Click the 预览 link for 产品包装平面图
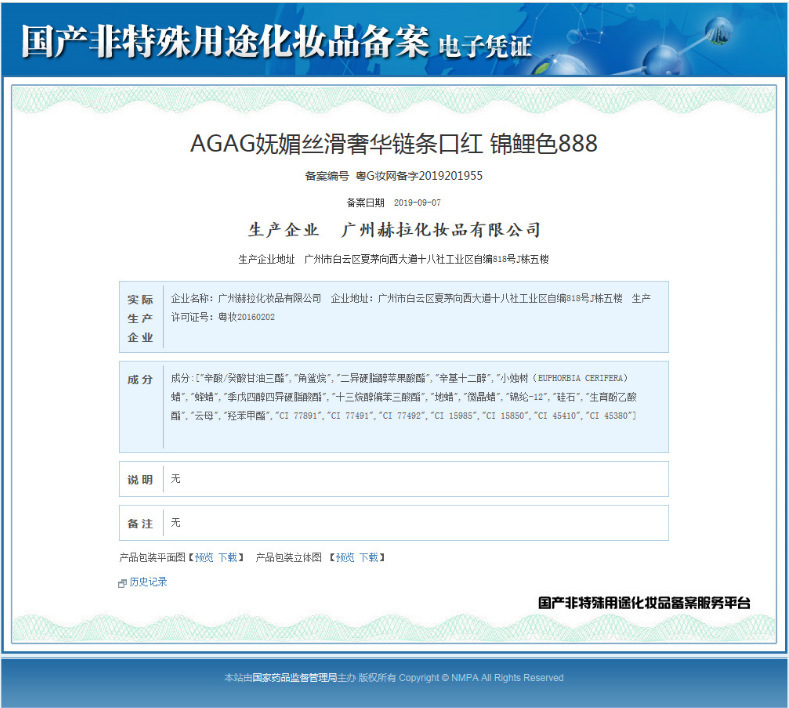This screenshot has width=789, height=708. coord(204,557)
